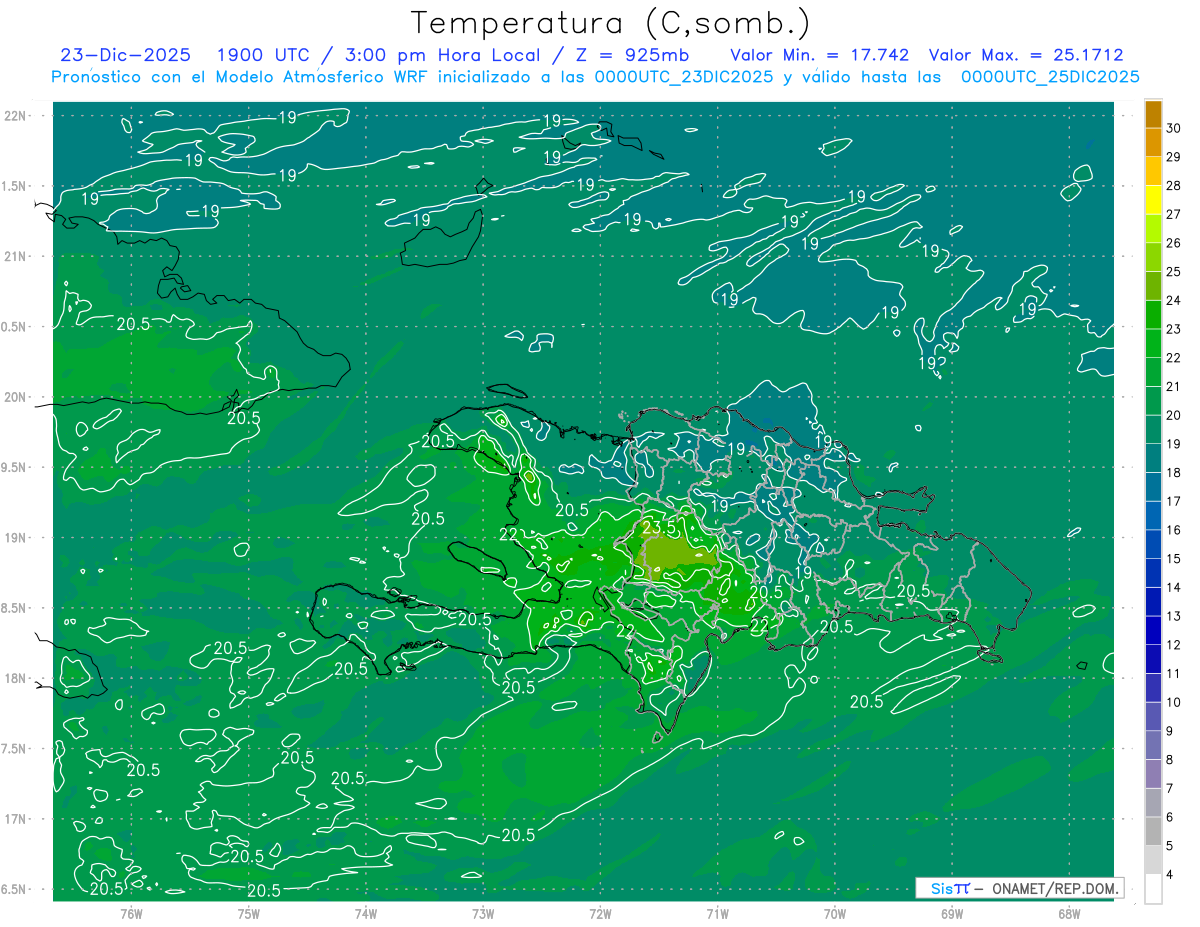
Task: Click the "76W" longitude axis label
Action: point(131,914)
